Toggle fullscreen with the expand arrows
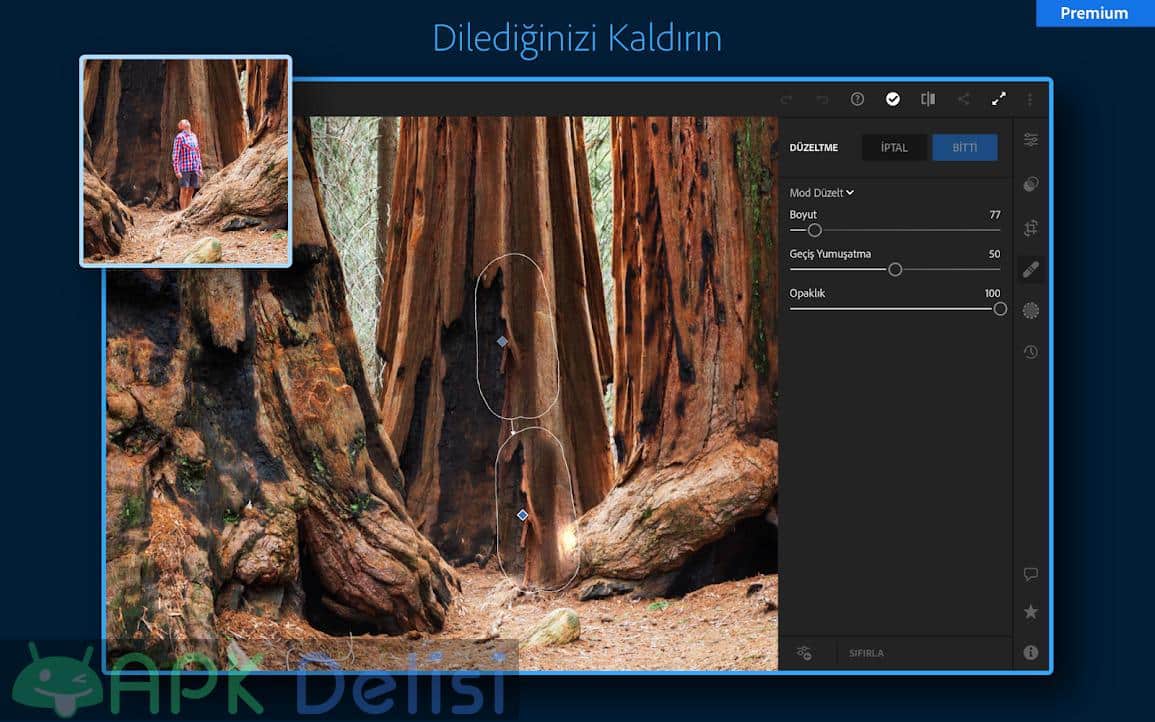This screenshot has height=722, width=1155. (998, 99)
